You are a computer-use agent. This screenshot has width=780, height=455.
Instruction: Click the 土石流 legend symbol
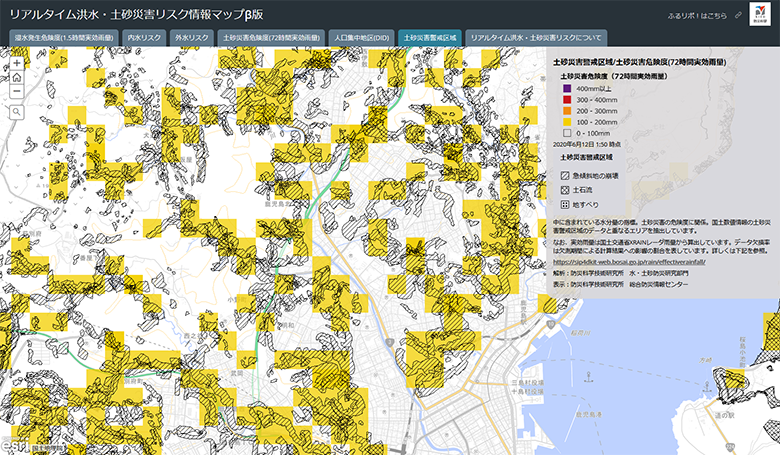(566, 189)
